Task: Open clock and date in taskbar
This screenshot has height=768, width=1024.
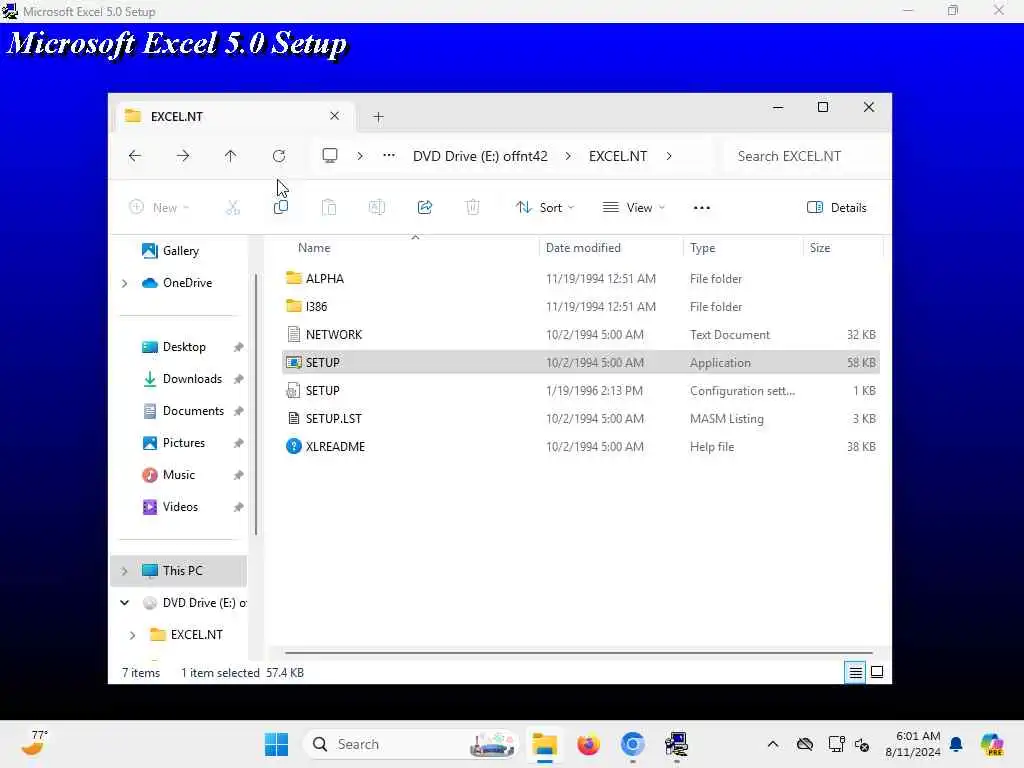Action: click(912, 744)
